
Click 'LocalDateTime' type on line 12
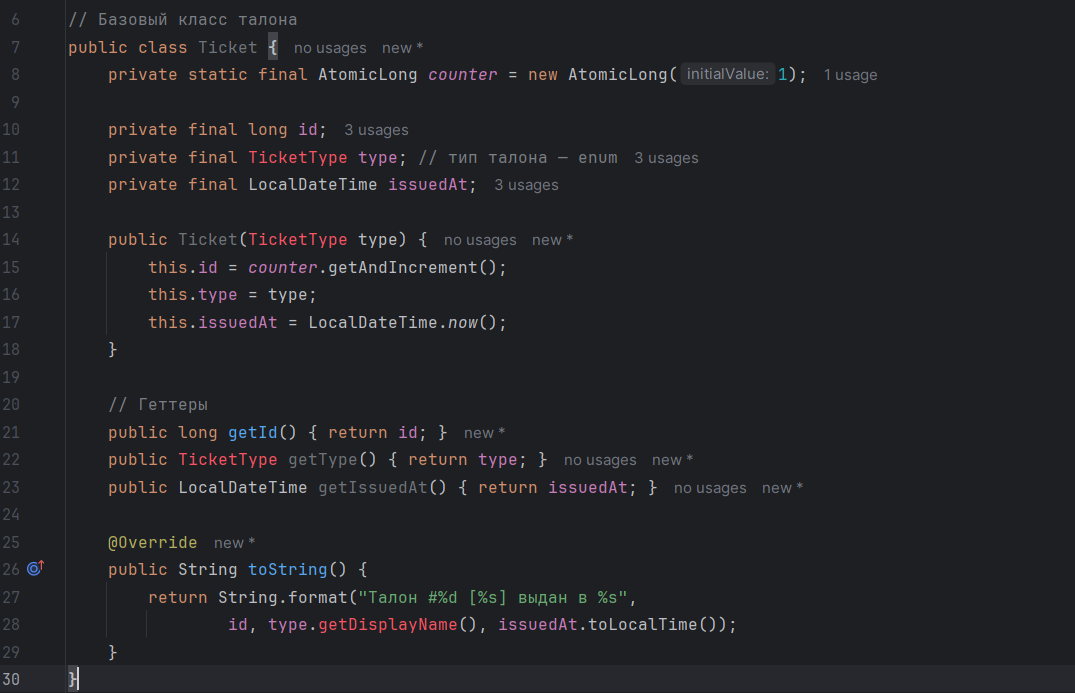tap(313, 184)
